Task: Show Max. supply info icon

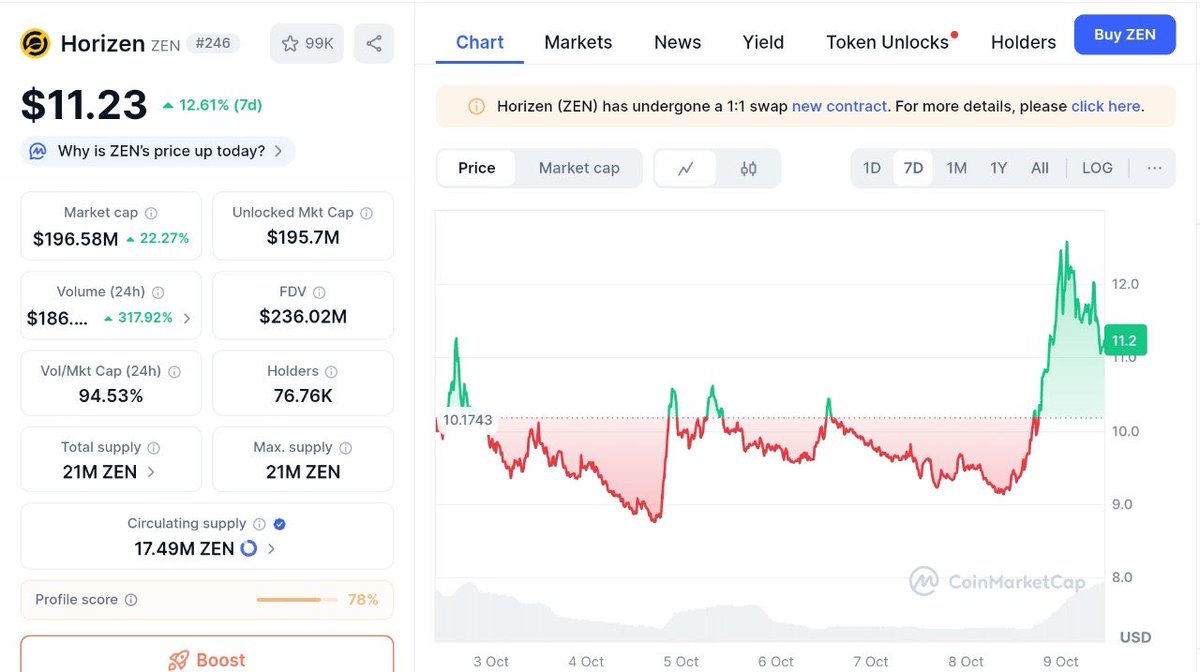Action: [346, 448]
